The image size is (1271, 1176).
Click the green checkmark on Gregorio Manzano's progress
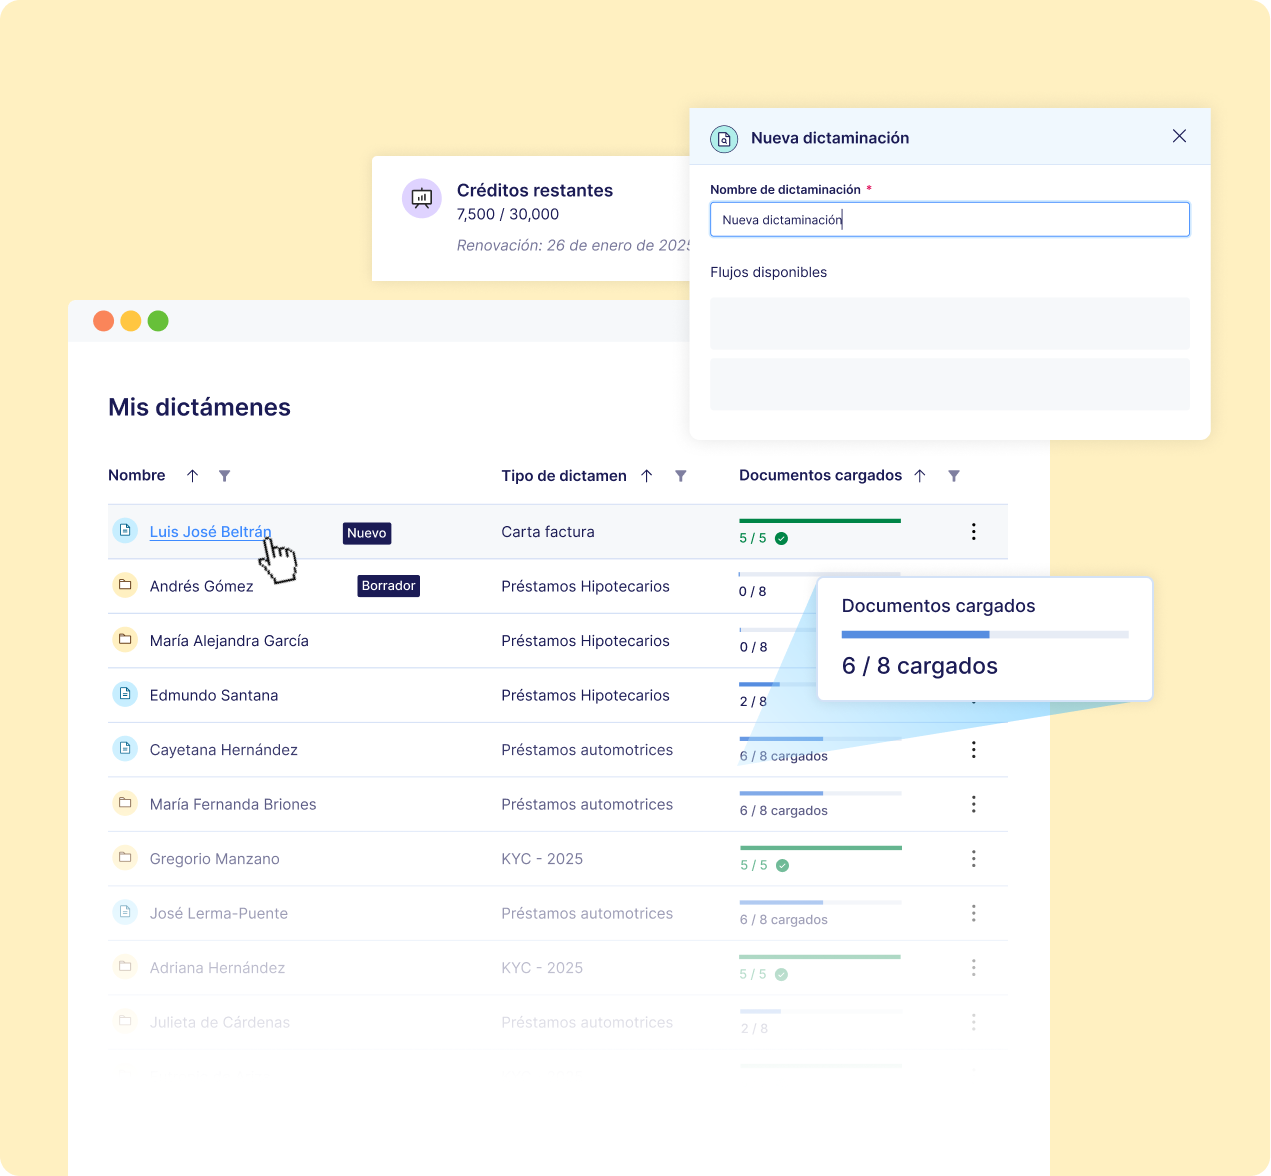(781, 864)
